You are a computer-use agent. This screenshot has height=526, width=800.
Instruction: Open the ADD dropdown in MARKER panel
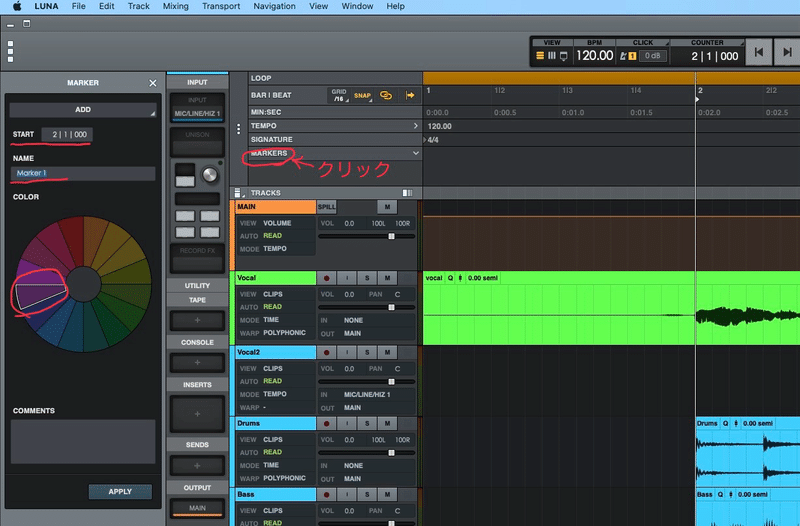tap(83, 110)
